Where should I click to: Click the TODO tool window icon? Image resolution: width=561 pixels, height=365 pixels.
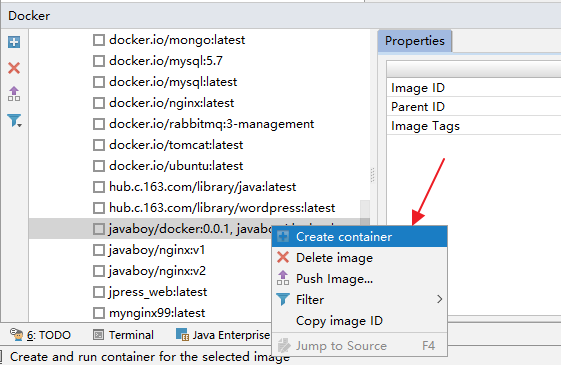coord(16,335)
